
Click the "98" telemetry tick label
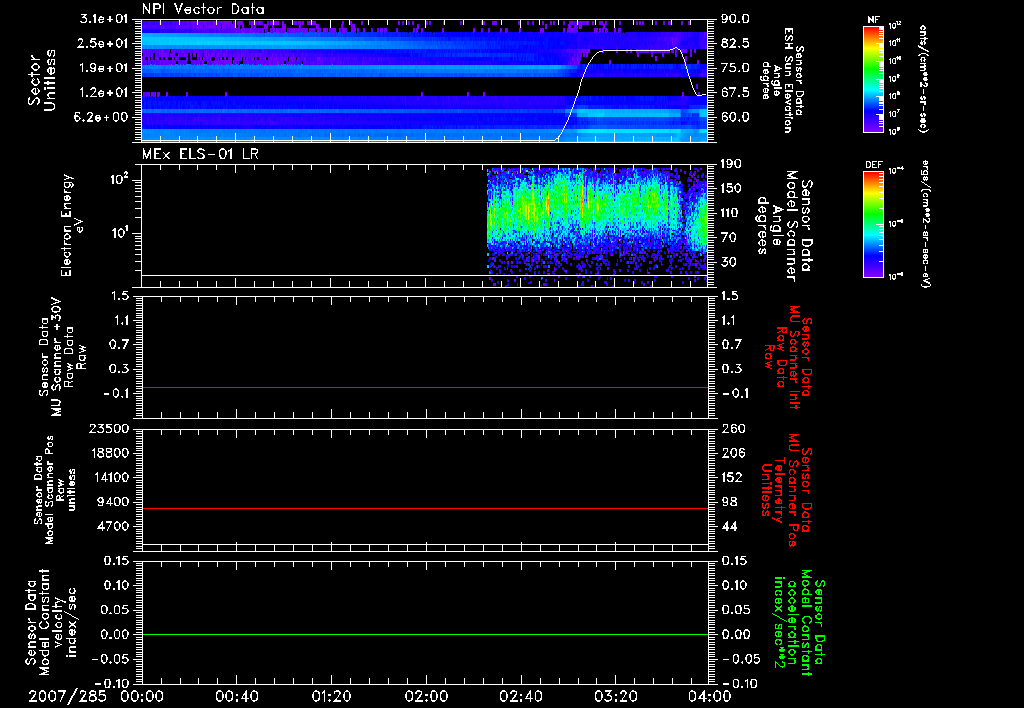[728, 502]
